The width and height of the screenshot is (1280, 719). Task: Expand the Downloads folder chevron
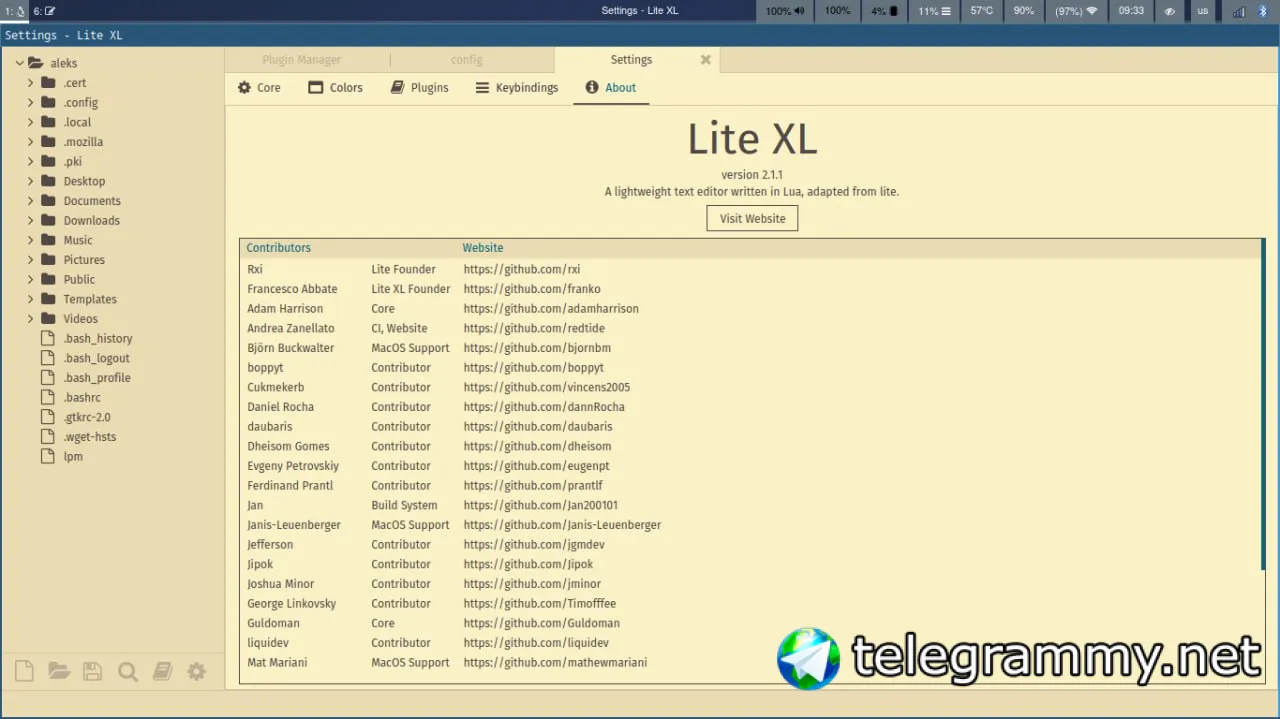pos(31,220)
